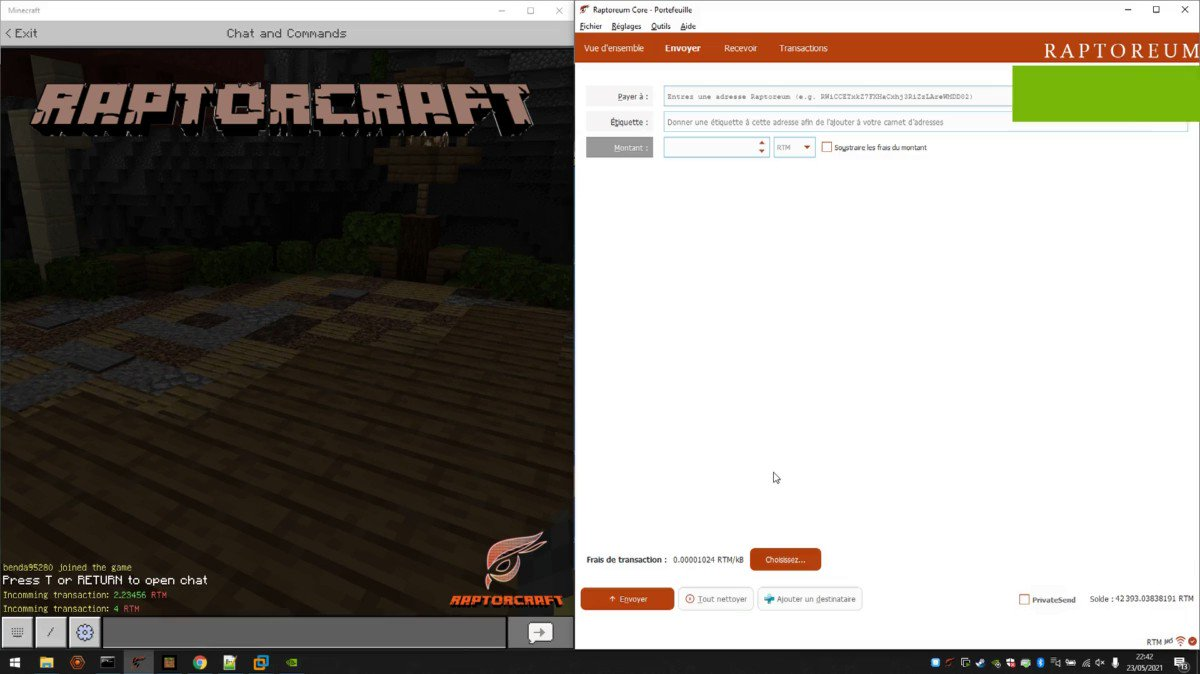Open Google Chrome from the taskbar
Image resolution: width=1200 pixels, height=674 pixels.
coord(200,662)
